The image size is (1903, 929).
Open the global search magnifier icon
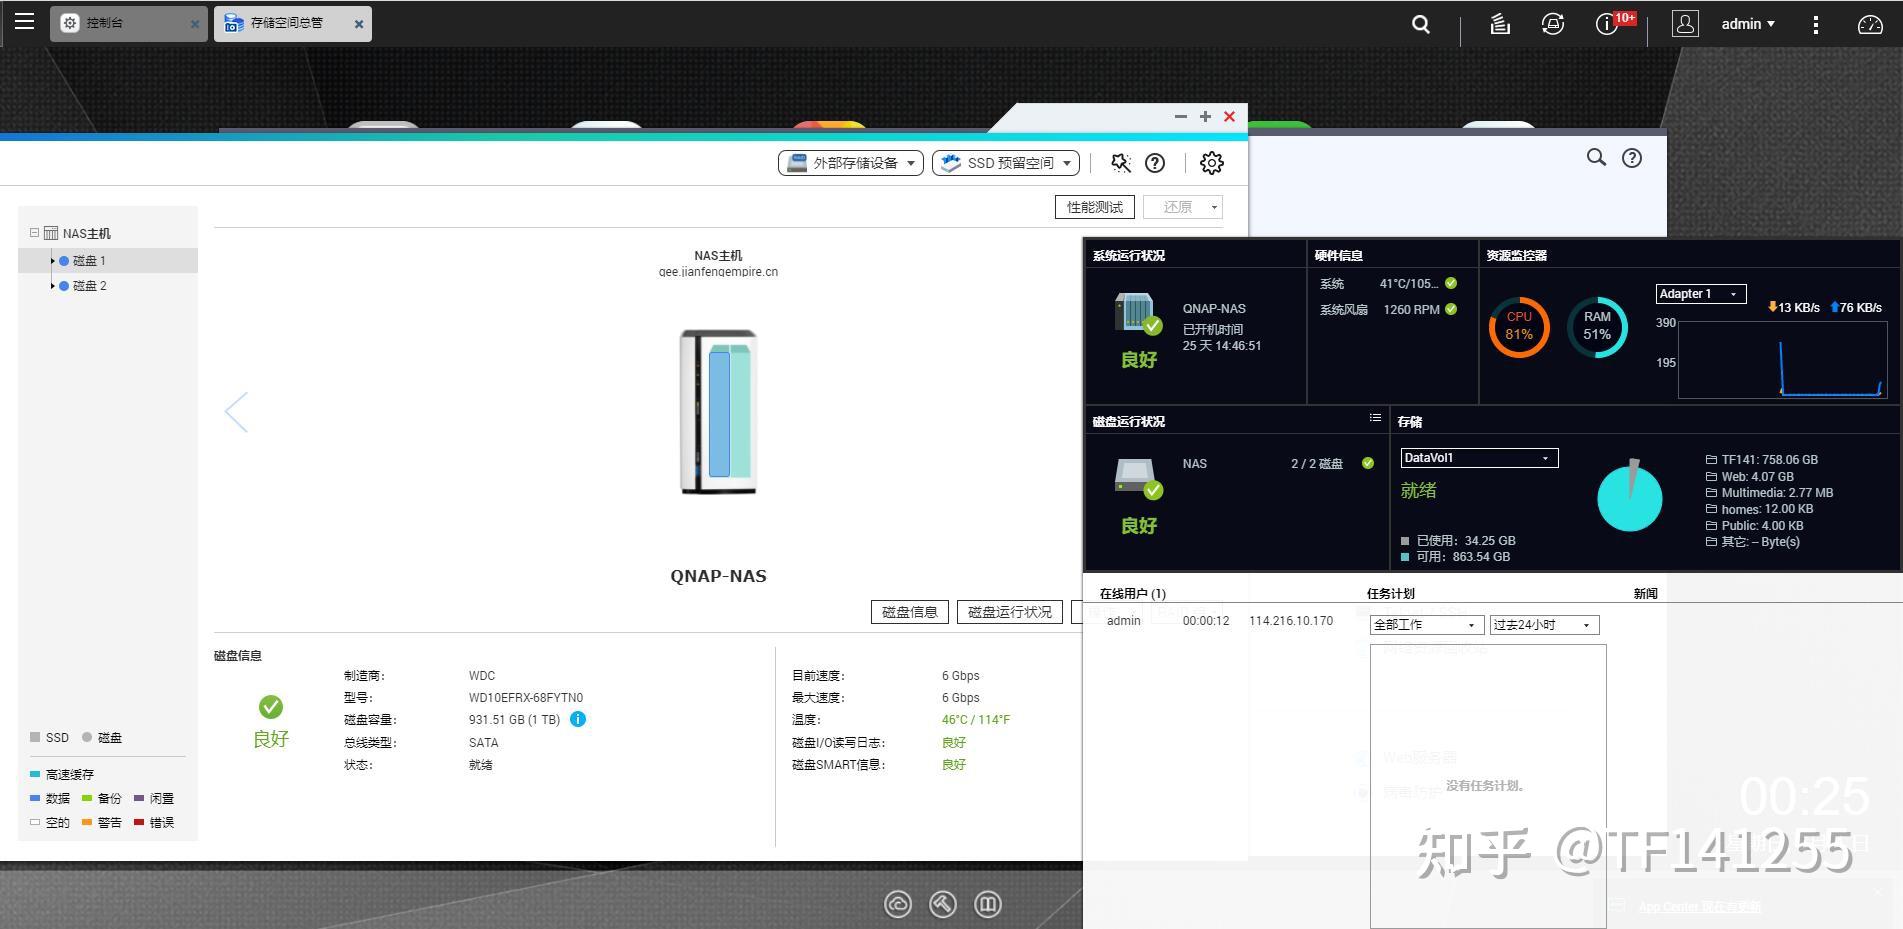click(1419, 23)
